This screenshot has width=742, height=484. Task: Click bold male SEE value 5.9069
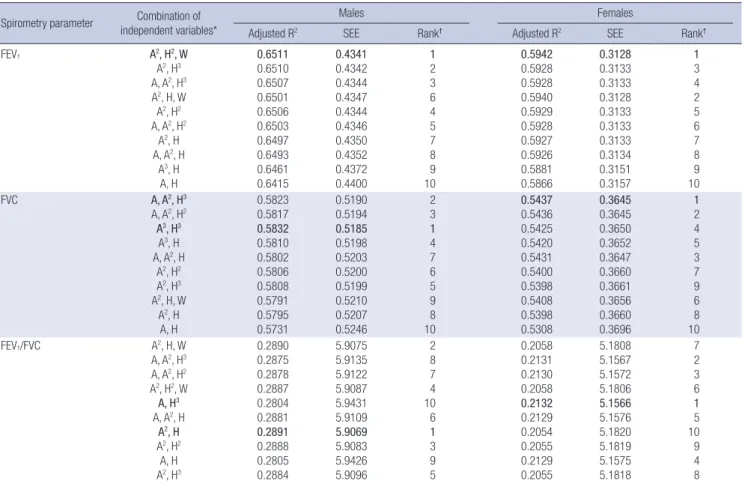pyautogui.click(x=351, y=432)
